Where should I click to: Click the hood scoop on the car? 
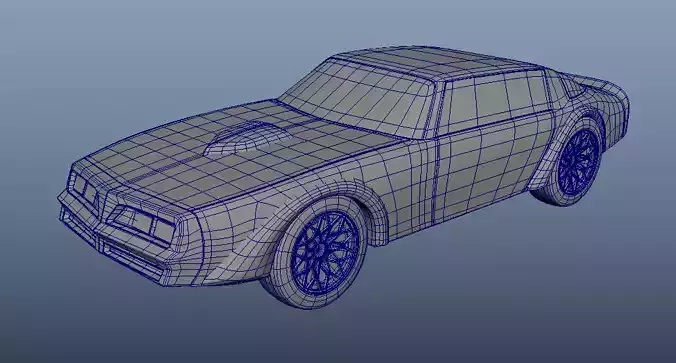[247, 139]
